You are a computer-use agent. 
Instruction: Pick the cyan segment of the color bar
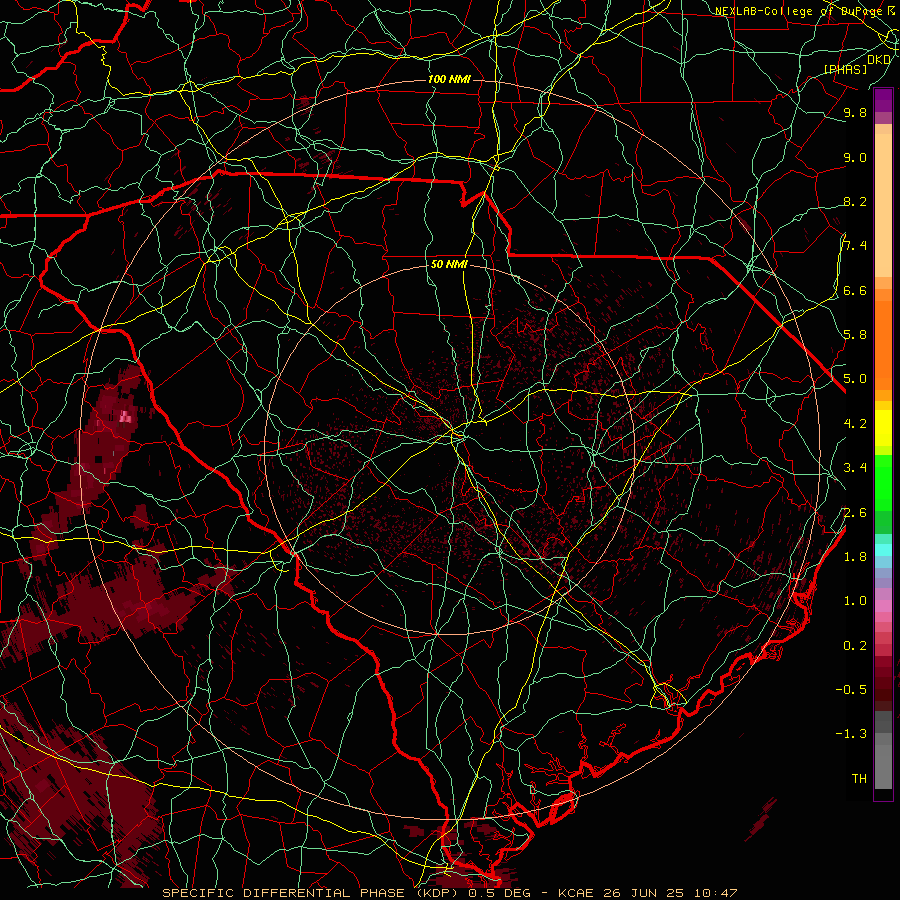pos(883,549)
